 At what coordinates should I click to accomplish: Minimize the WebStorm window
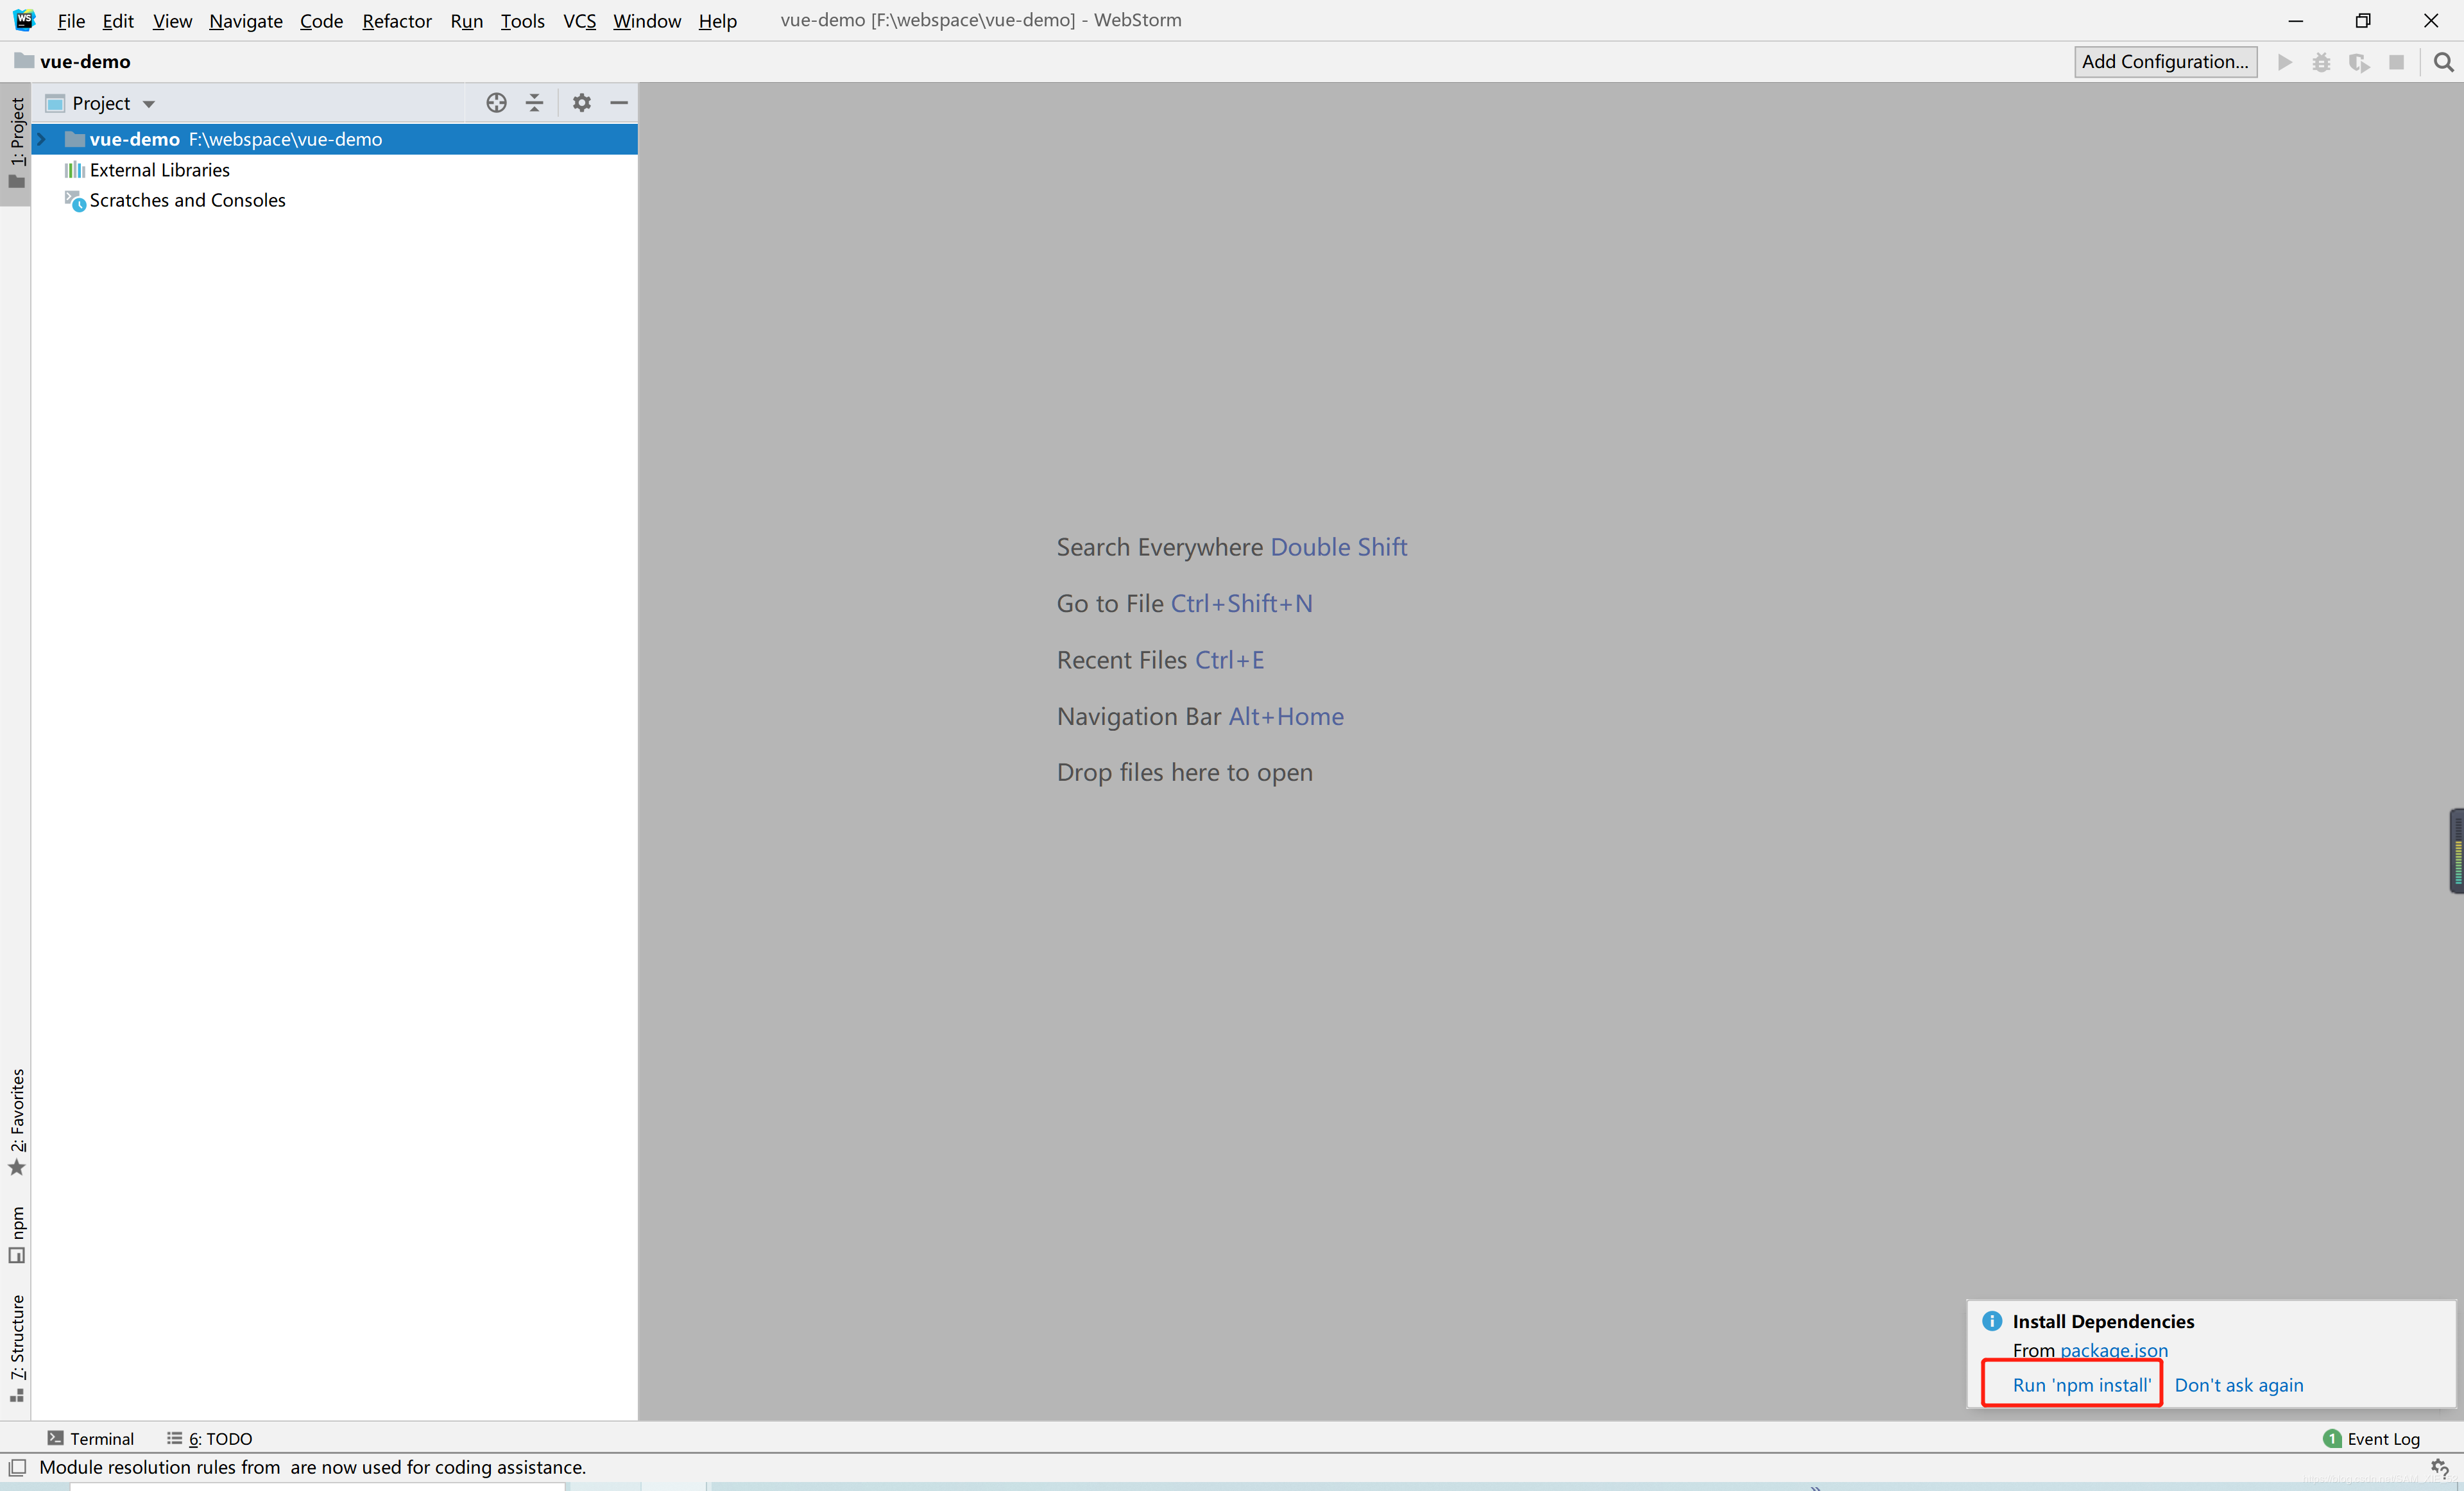coord(2295,20)
